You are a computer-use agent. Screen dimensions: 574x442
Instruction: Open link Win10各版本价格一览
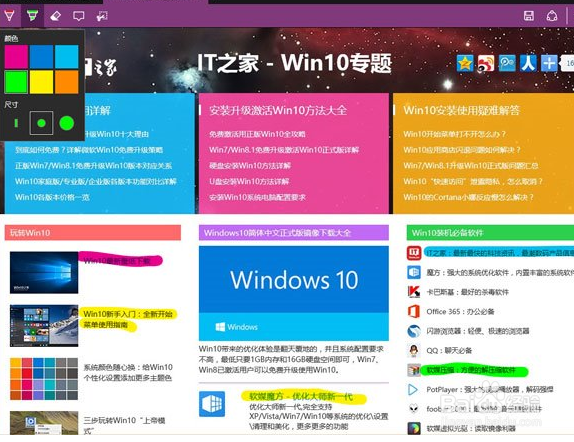point(52,197)
